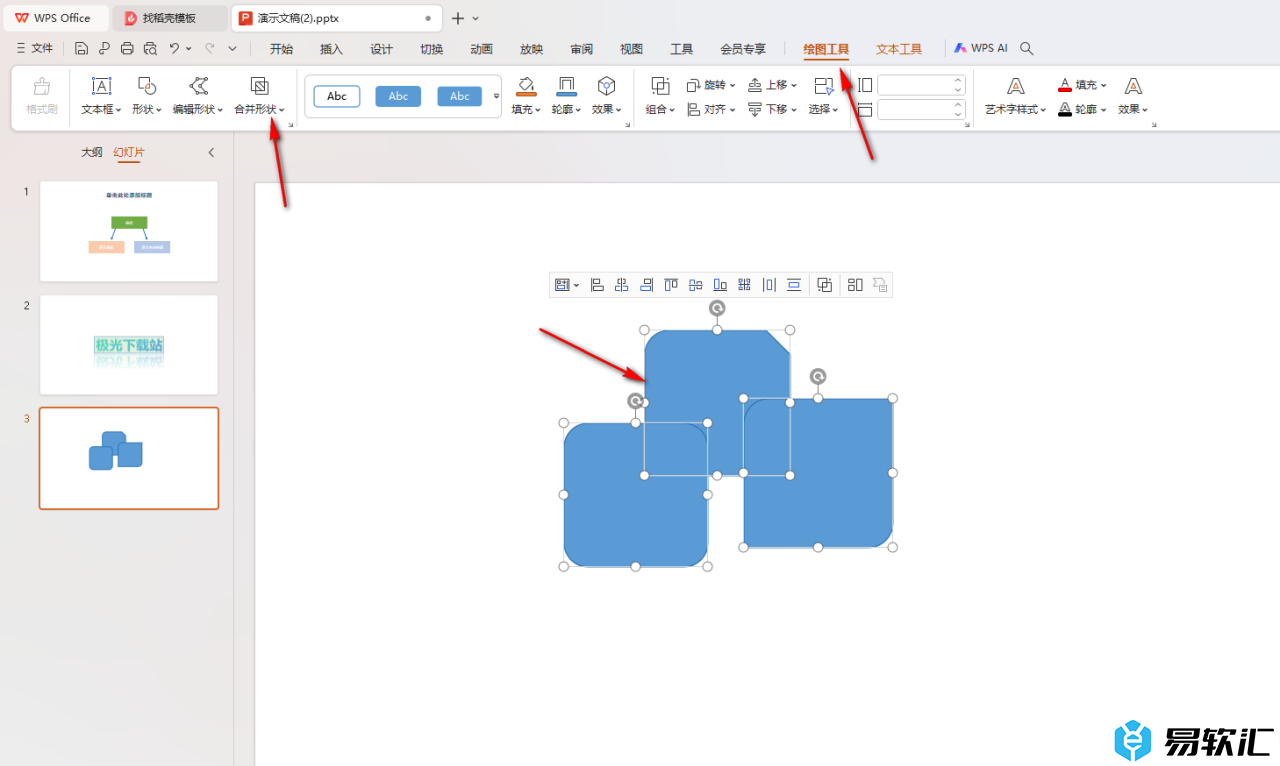Screen dimensions: 1280x766
Task: Open a new tab with plus button
Action: pyautogui.click(x=457, y=18)
